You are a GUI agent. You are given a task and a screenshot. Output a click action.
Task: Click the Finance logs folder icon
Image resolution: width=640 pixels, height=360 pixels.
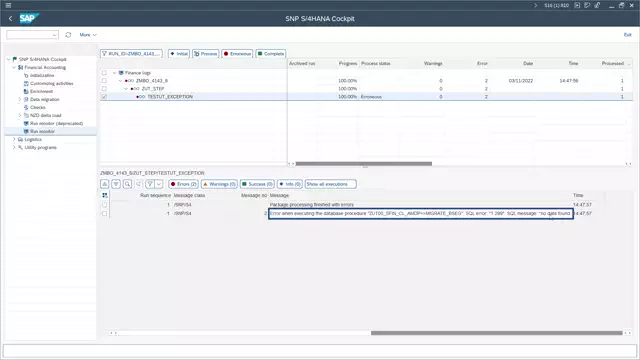121,73
